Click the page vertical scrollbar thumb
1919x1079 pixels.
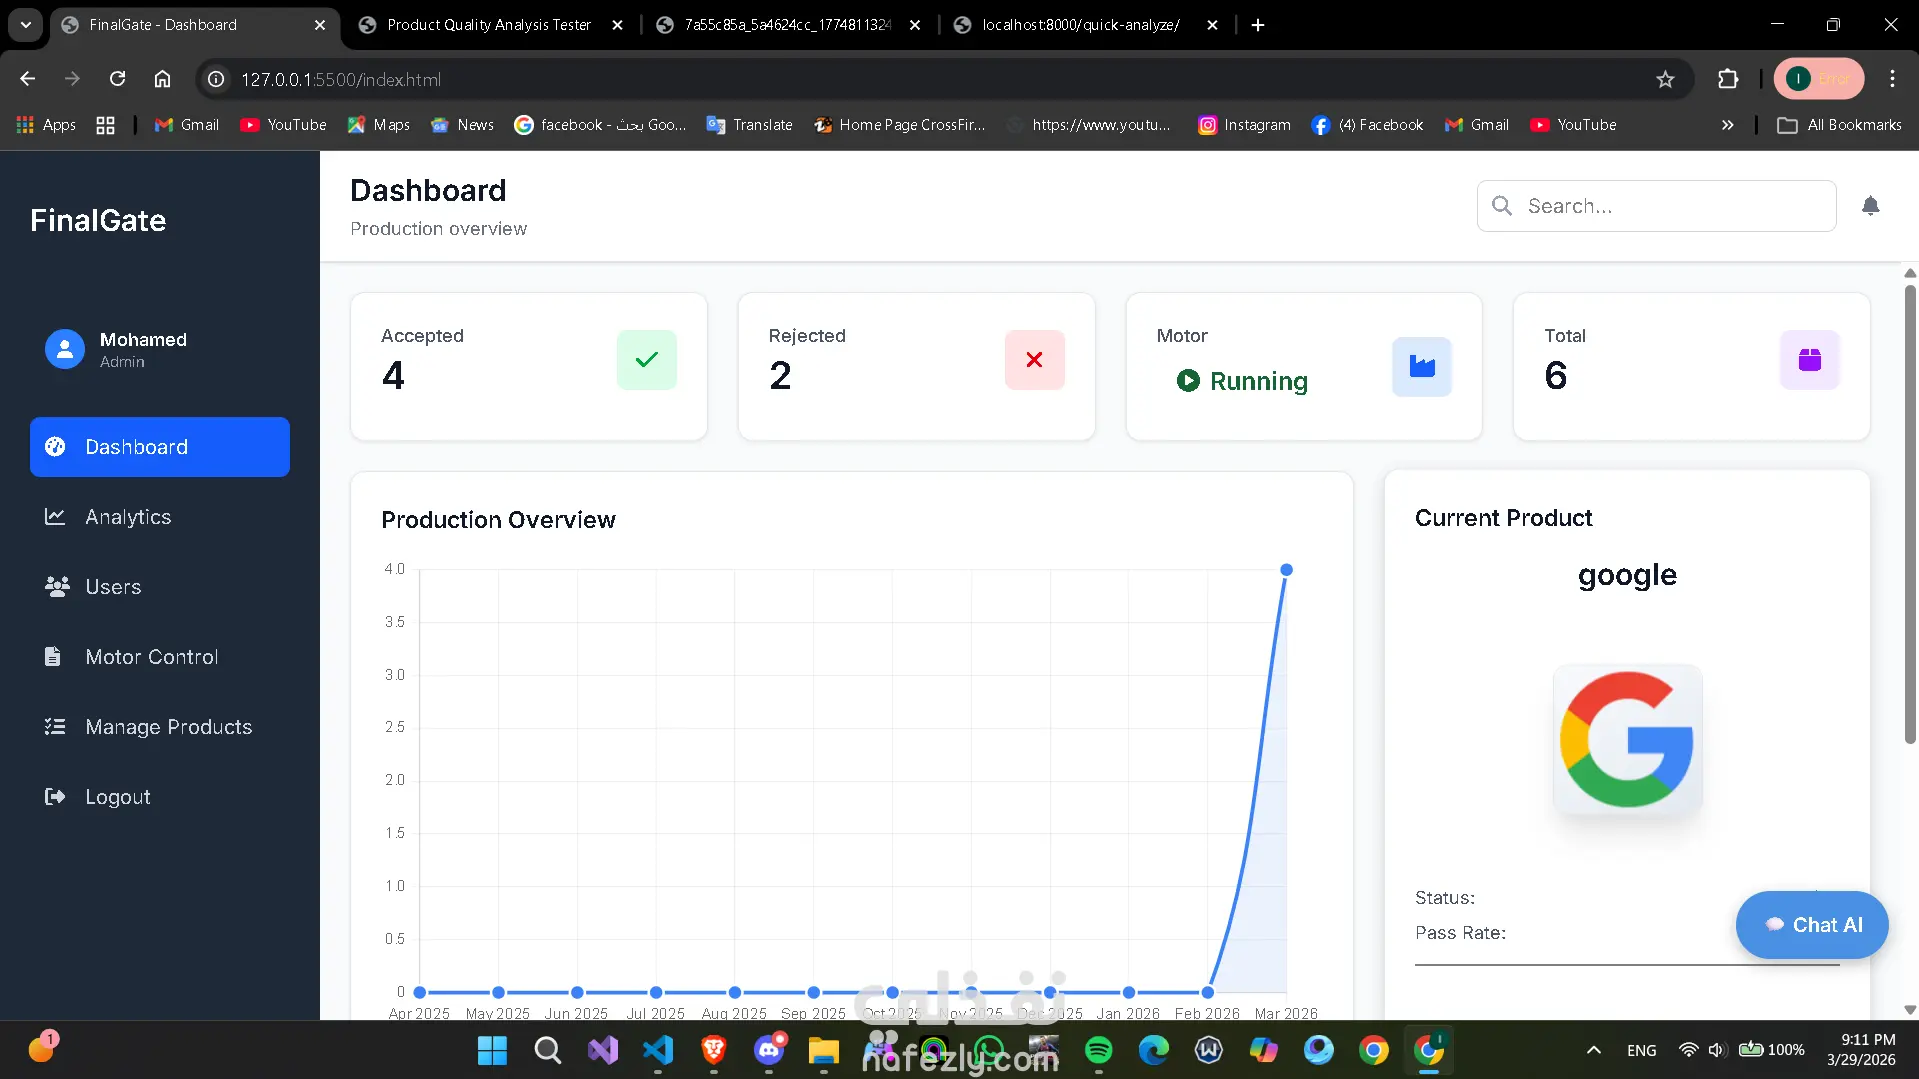[1910, 515]
